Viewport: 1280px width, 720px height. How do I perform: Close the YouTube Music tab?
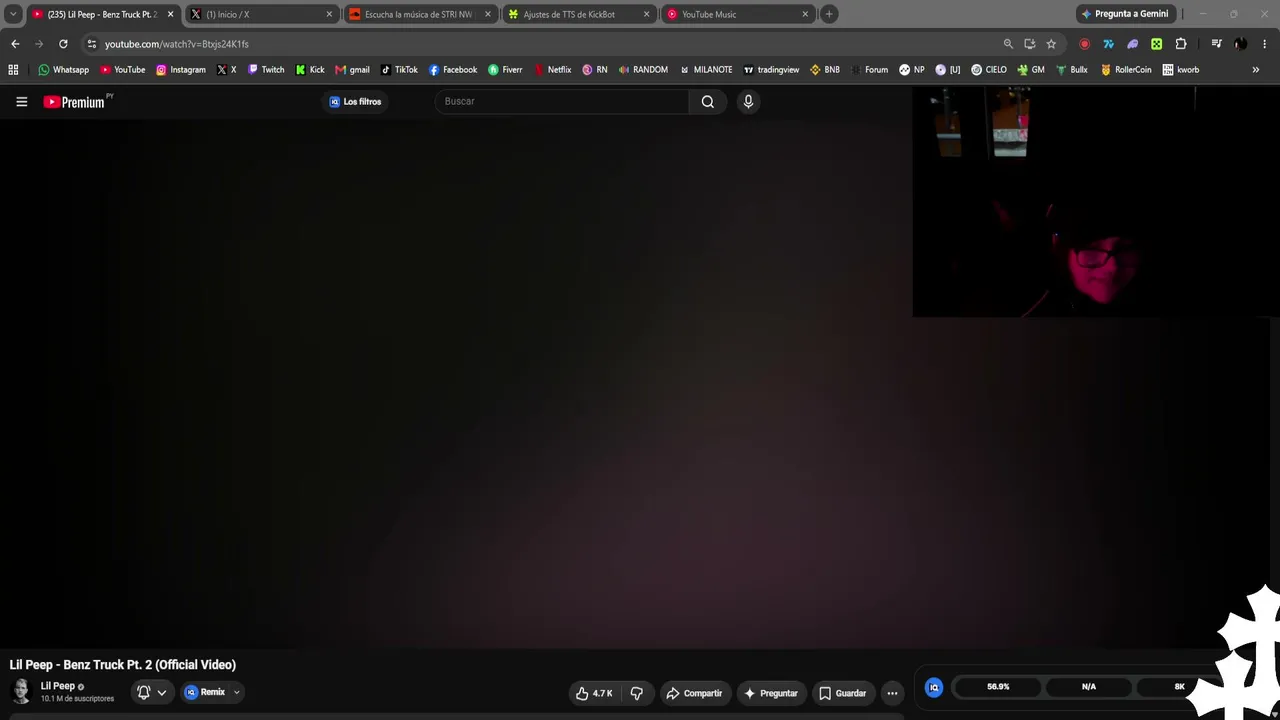click(805, 14)
